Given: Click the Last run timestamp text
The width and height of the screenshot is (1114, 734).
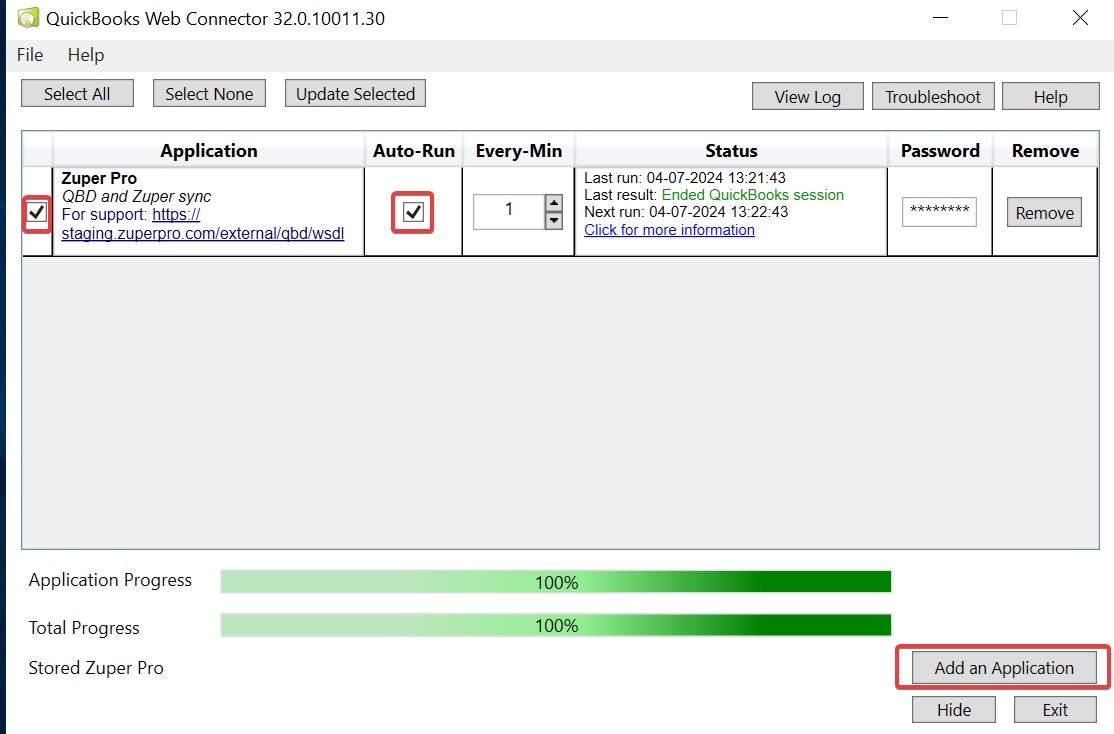Looking at the screenshot, I should tap(685, 178).
